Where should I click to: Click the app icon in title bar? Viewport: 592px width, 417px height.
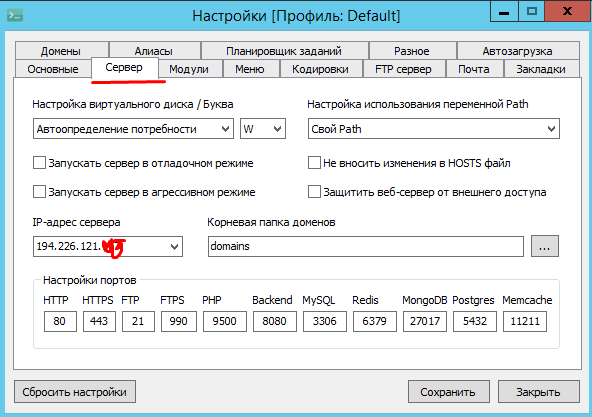(x=15, y=15)
